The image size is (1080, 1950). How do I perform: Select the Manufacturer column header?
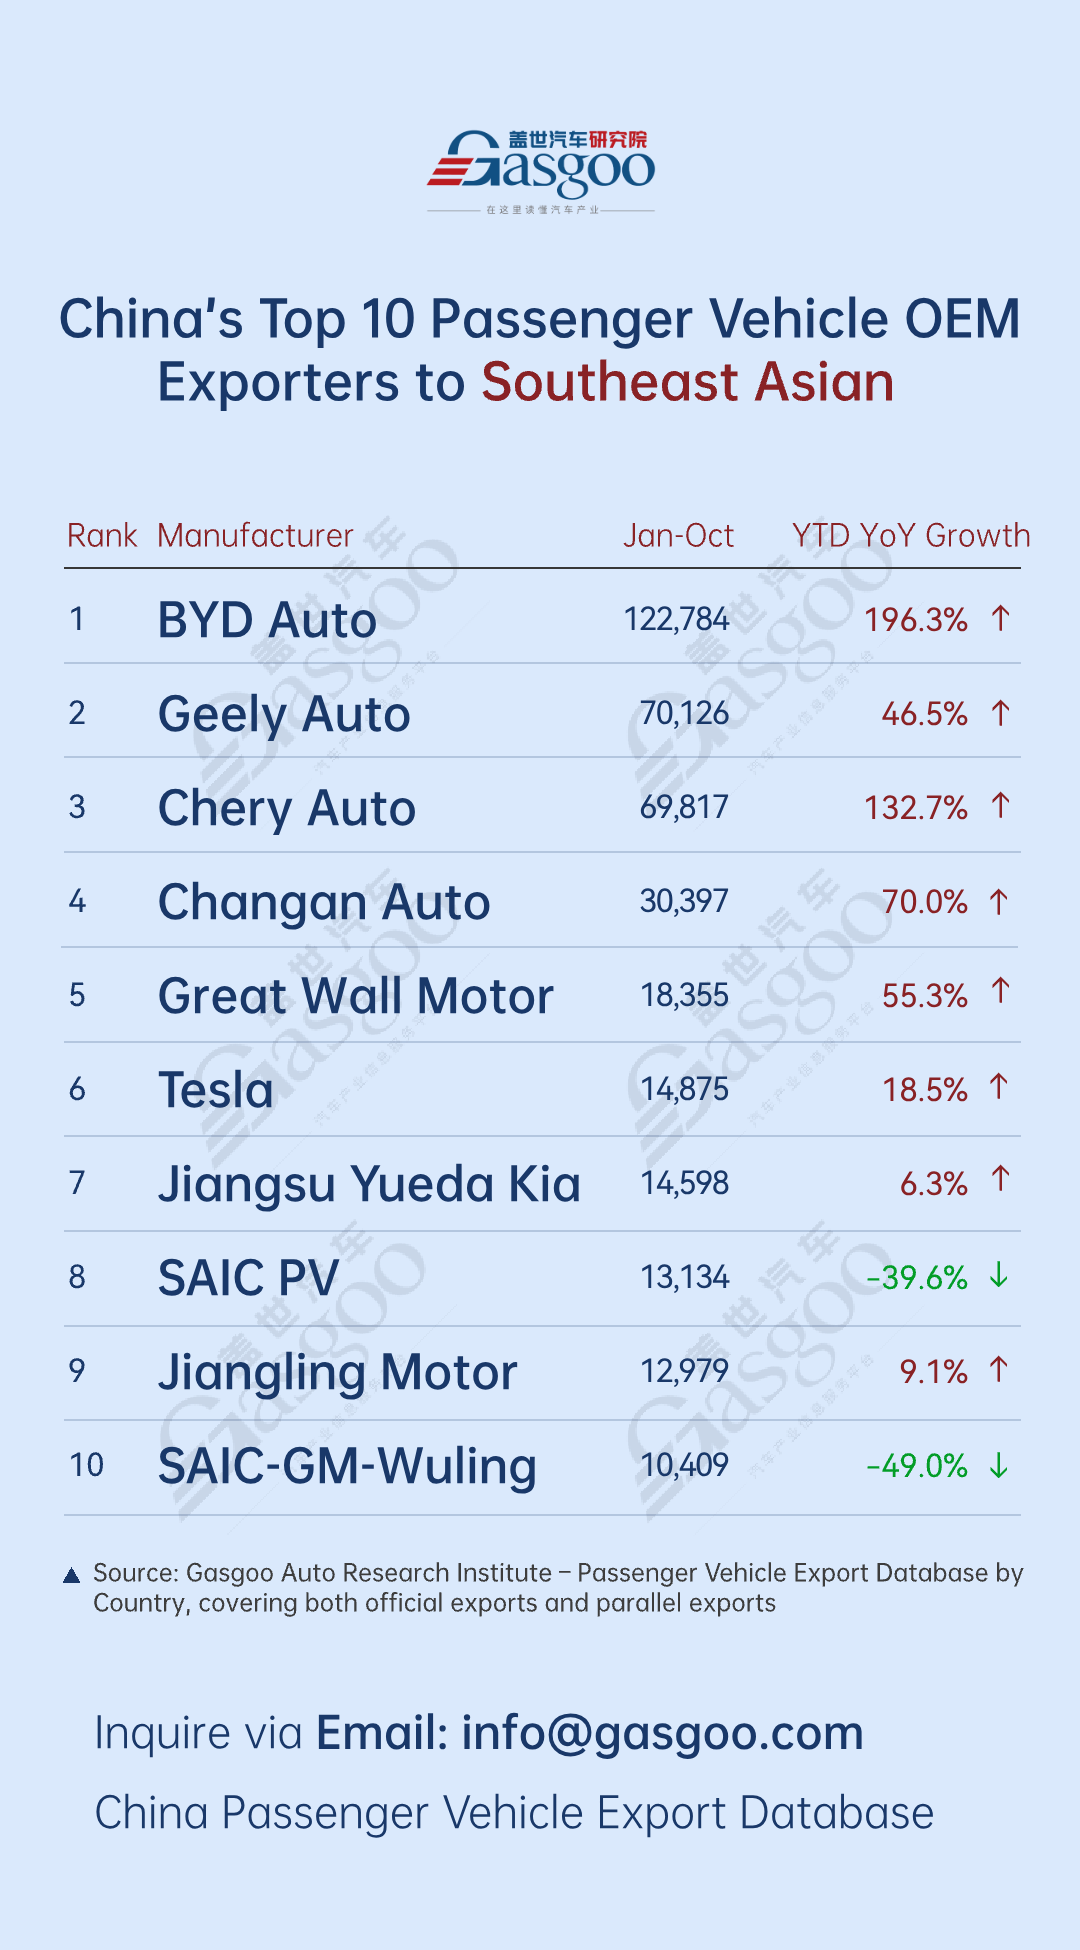(x=255, y=536)
